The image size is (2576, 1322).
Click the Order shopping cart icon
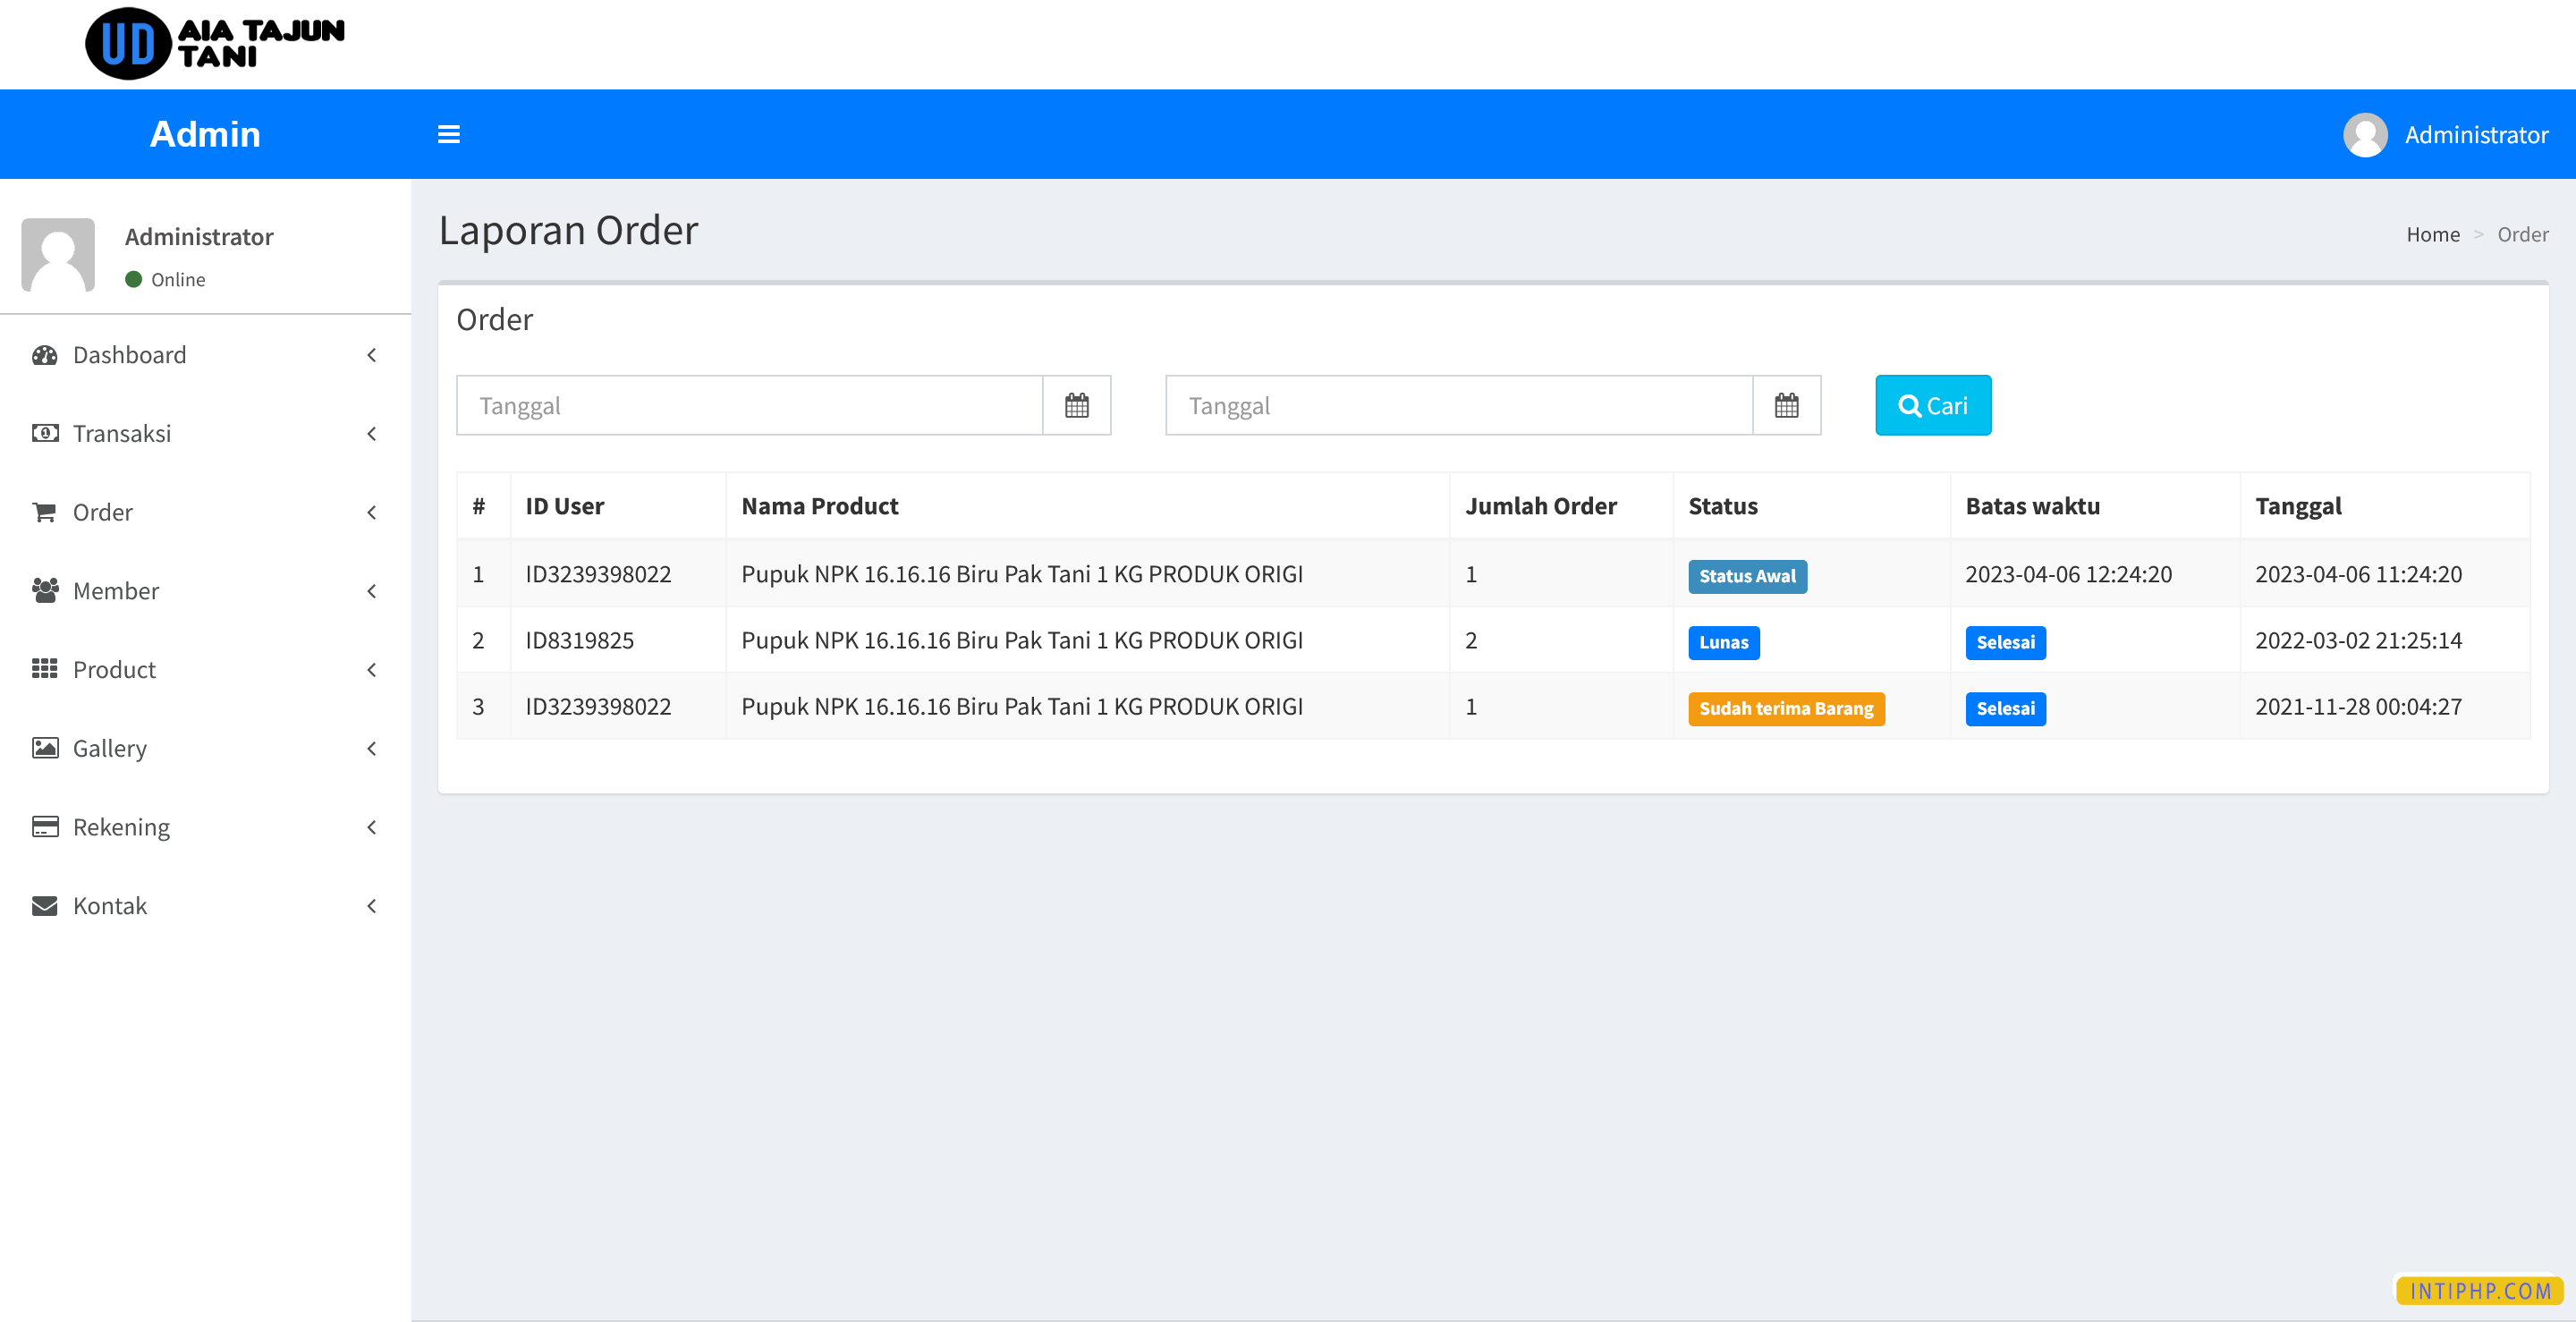[x=45, y=512]
